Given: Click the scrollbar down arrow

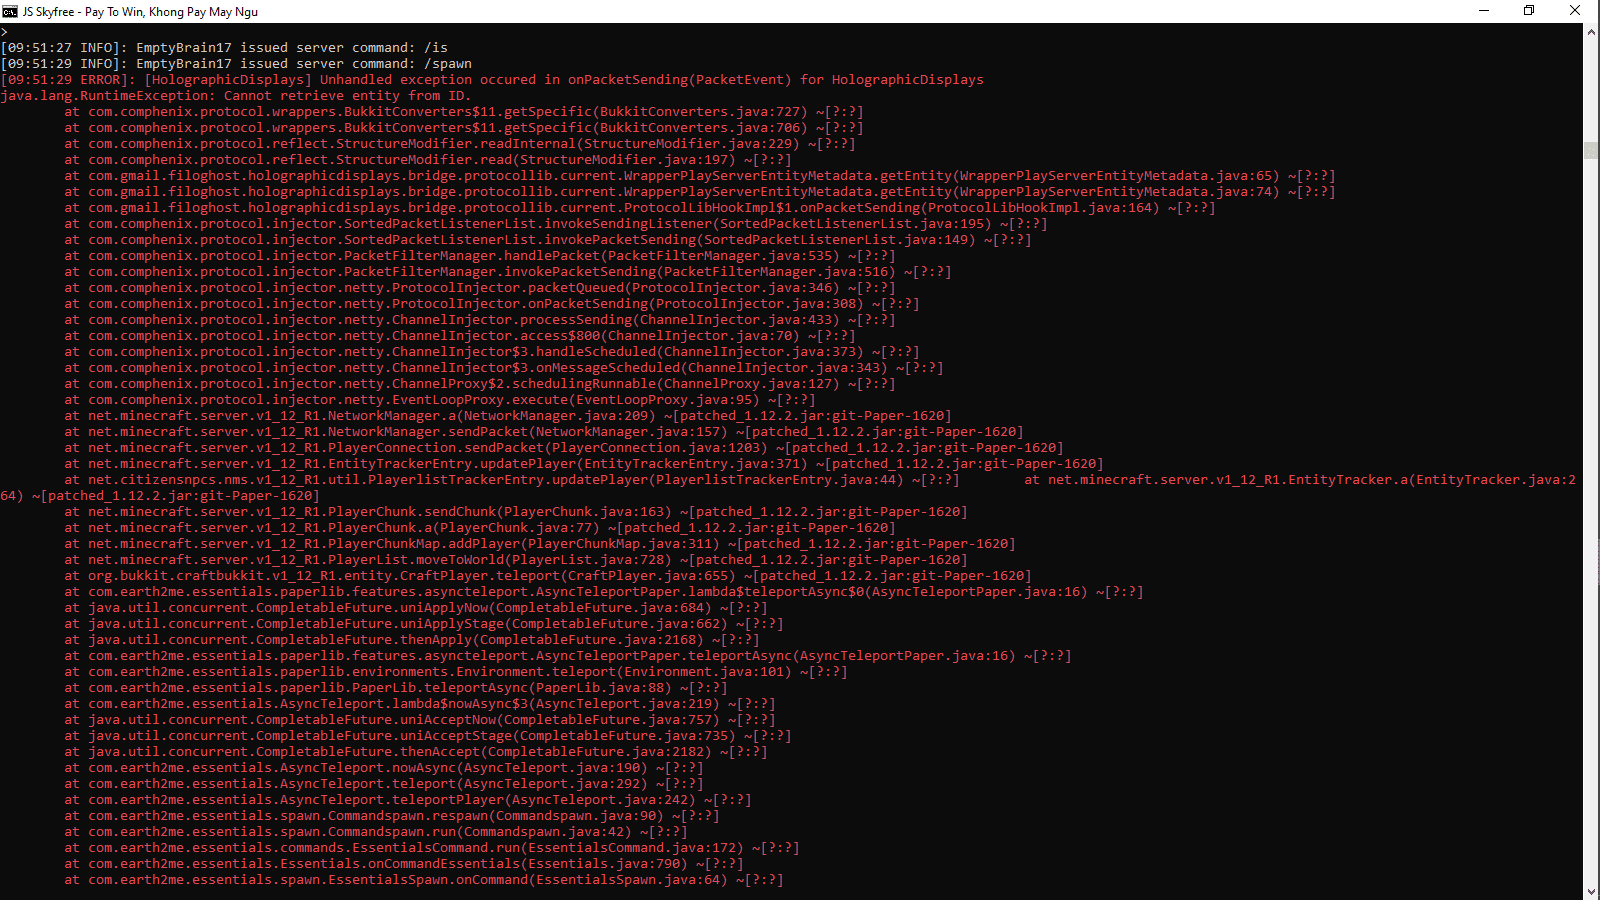Looking at the screenshot, I should (1591, 891).
